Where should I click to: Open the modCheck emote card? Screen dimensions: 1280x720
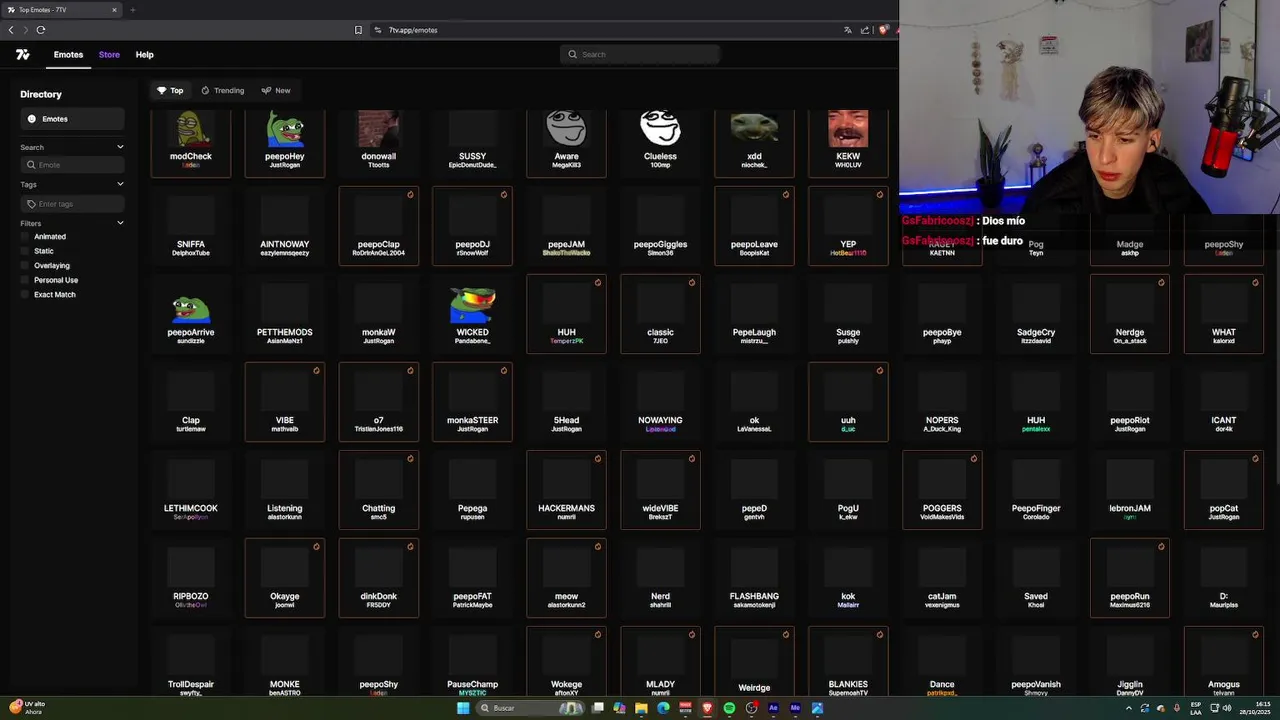click(191, 143)
